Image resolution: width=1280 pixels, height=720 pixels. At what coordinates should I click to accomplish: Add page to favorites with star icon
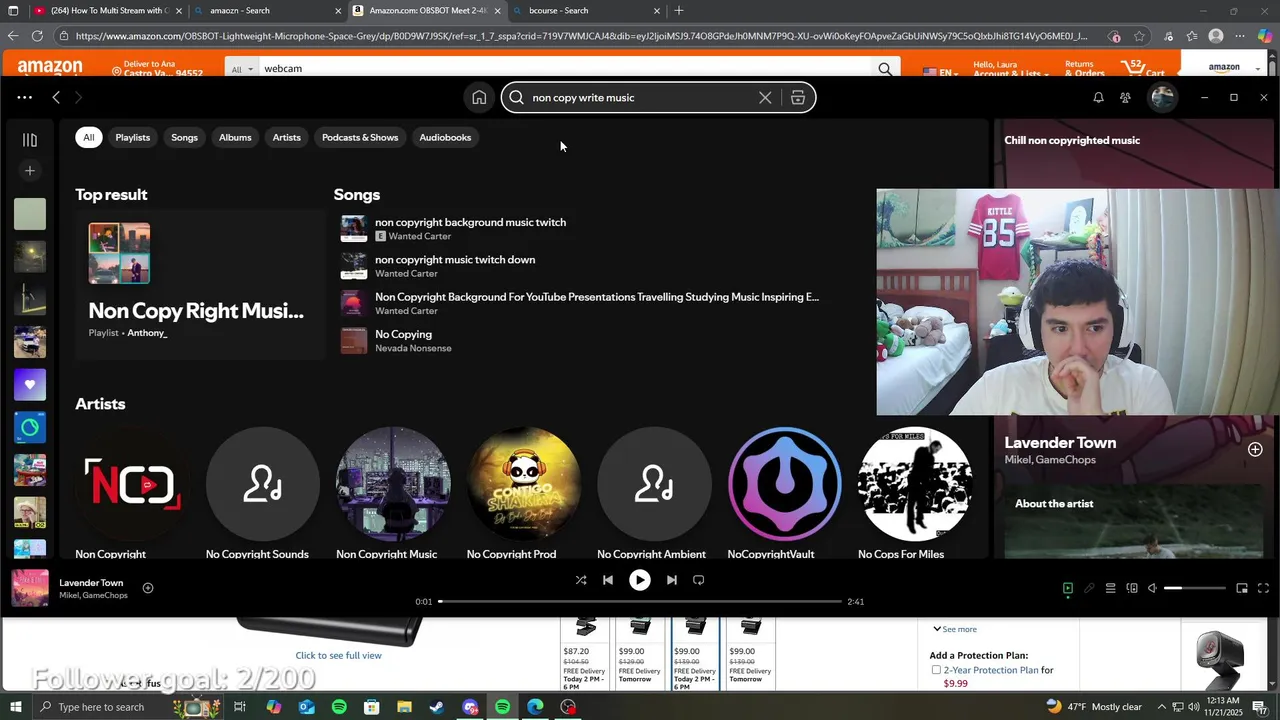(1139, 36)
